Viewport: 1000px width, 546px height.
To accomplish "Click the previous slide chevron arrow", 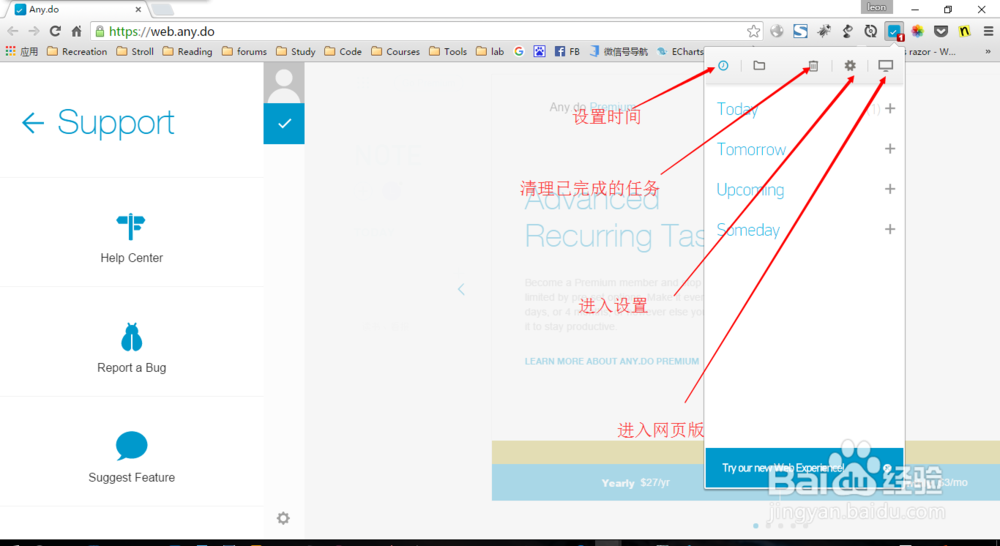I will pos(461,289).
